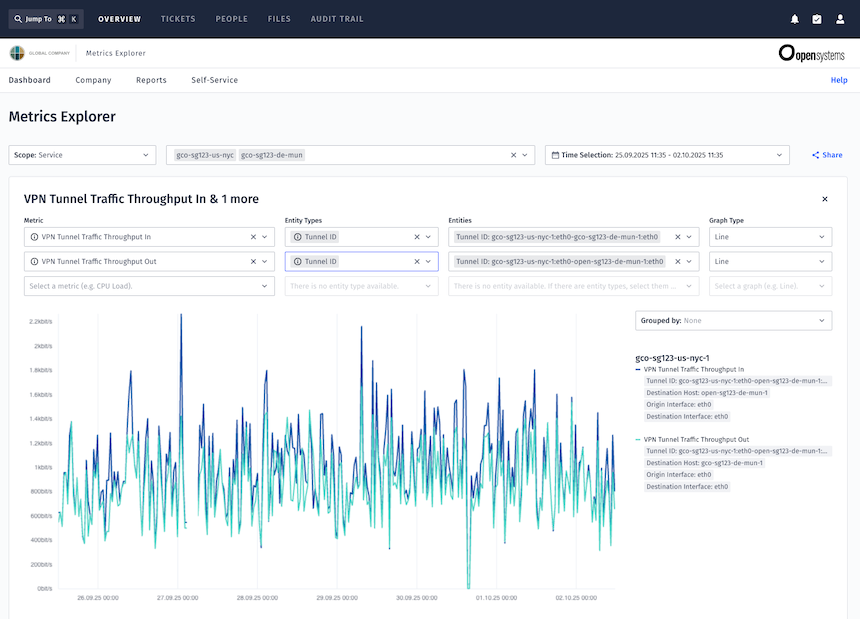Screen dimensions: 860x619
Task: Click the Open Systems logo
Action: [810, 53]
